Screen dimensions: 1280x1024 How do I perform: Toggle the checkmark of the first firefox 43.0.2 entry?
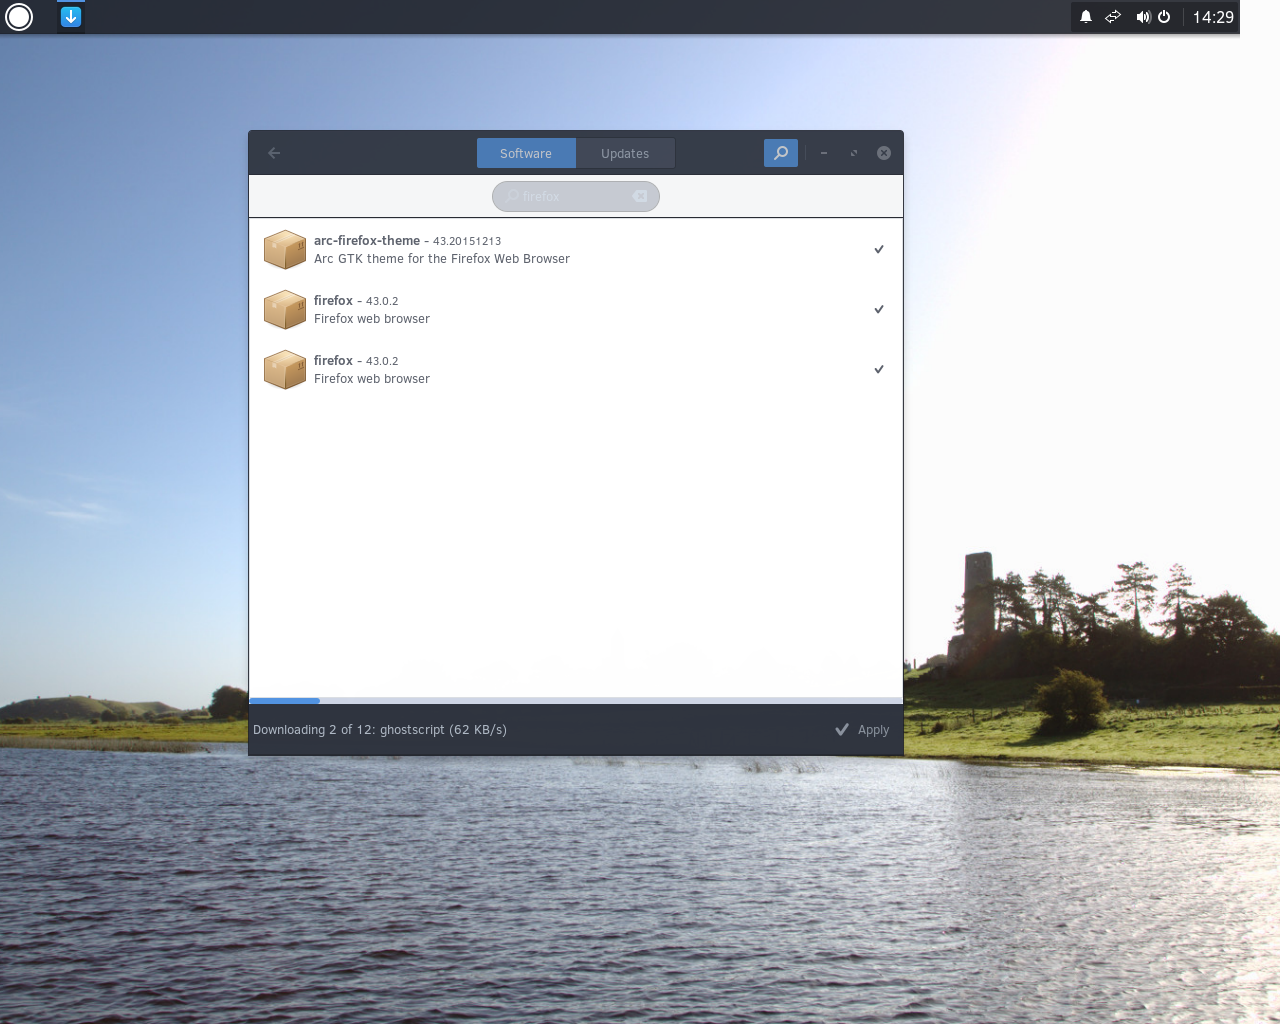click(x=879, y=309)
